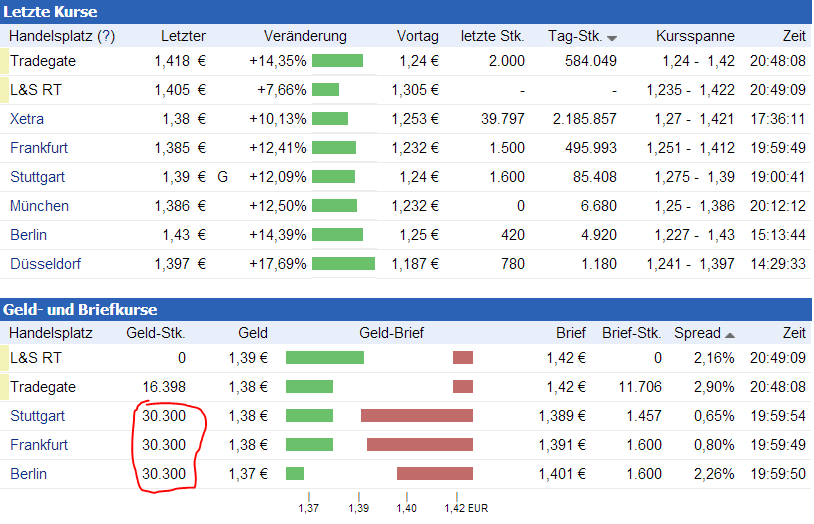
Task: Open the Xetra trading venue link
Action: click(x=27, y=119)
